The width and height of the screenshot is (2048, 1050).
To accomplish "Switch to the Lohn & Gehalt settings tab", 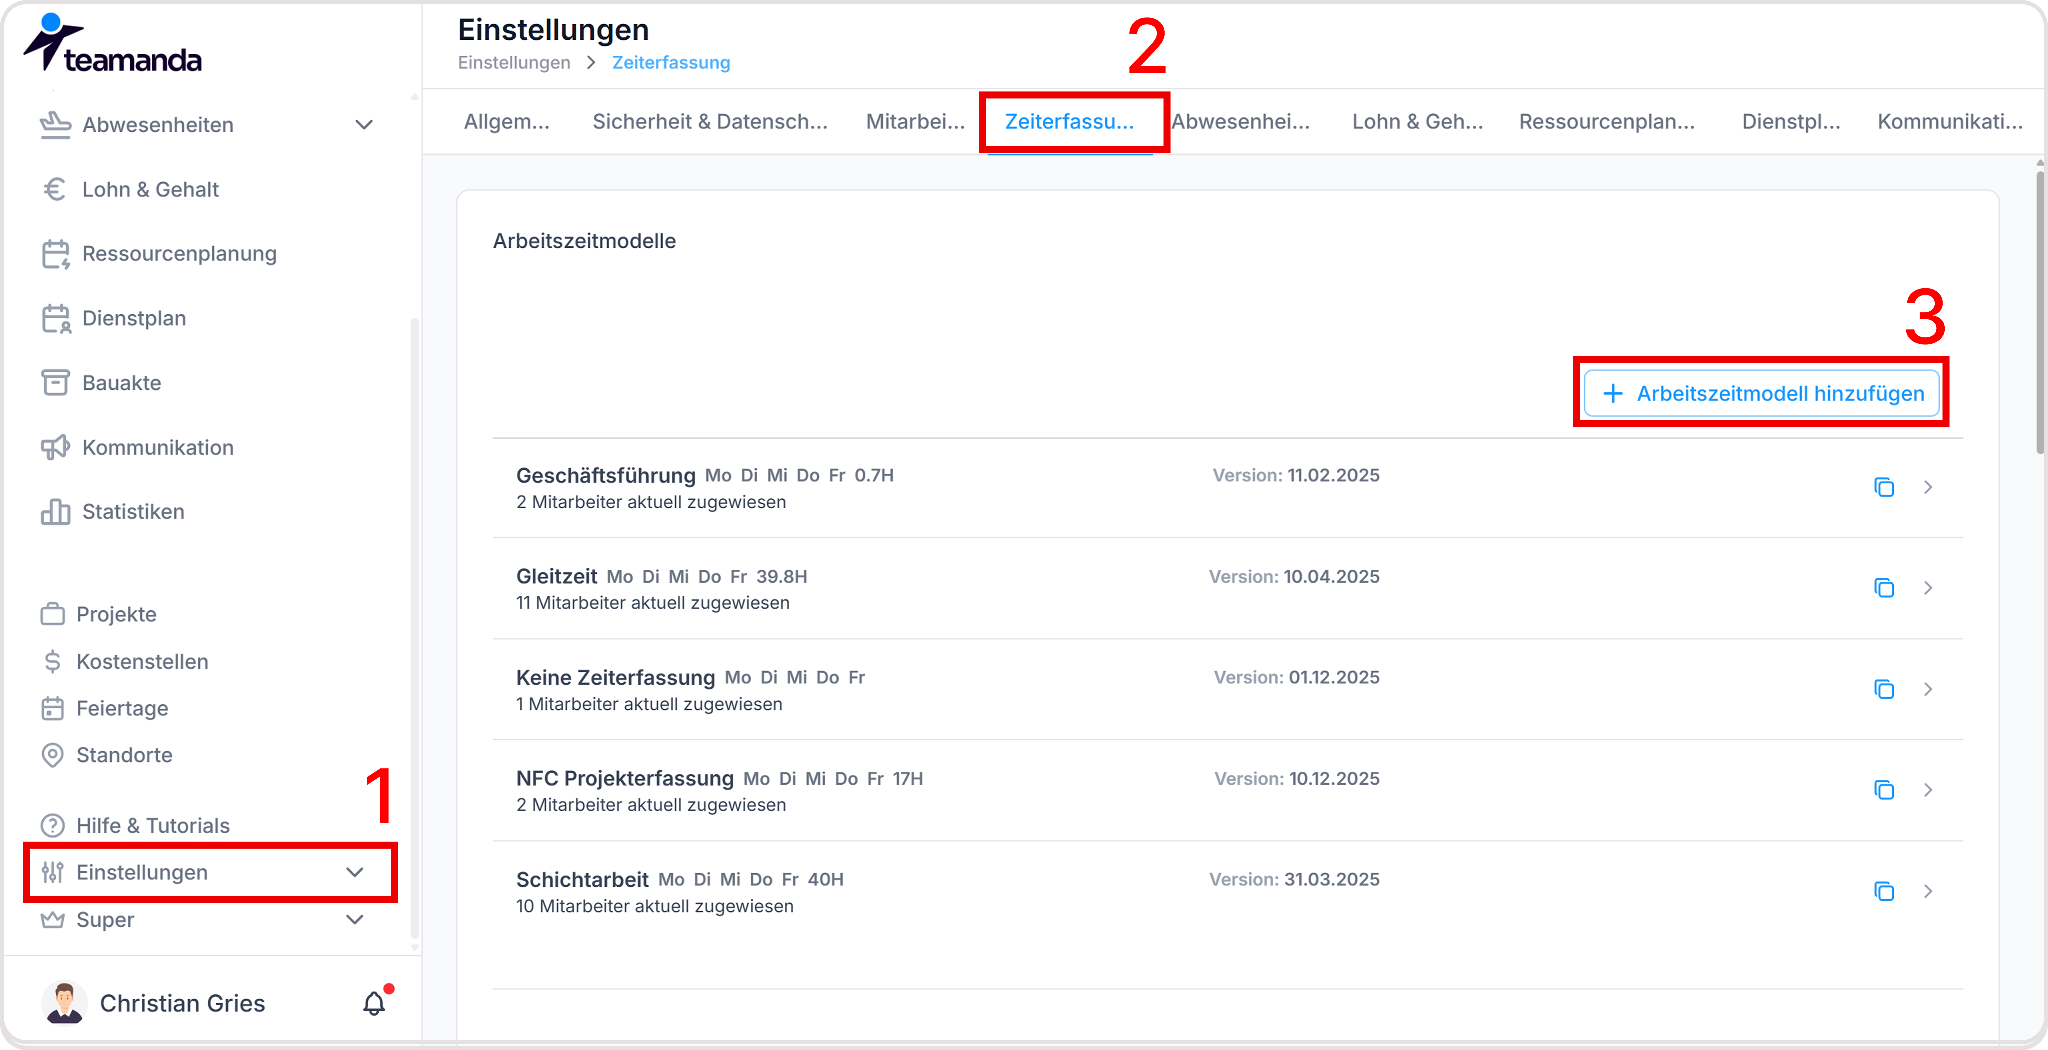I will click(1417, 122).
